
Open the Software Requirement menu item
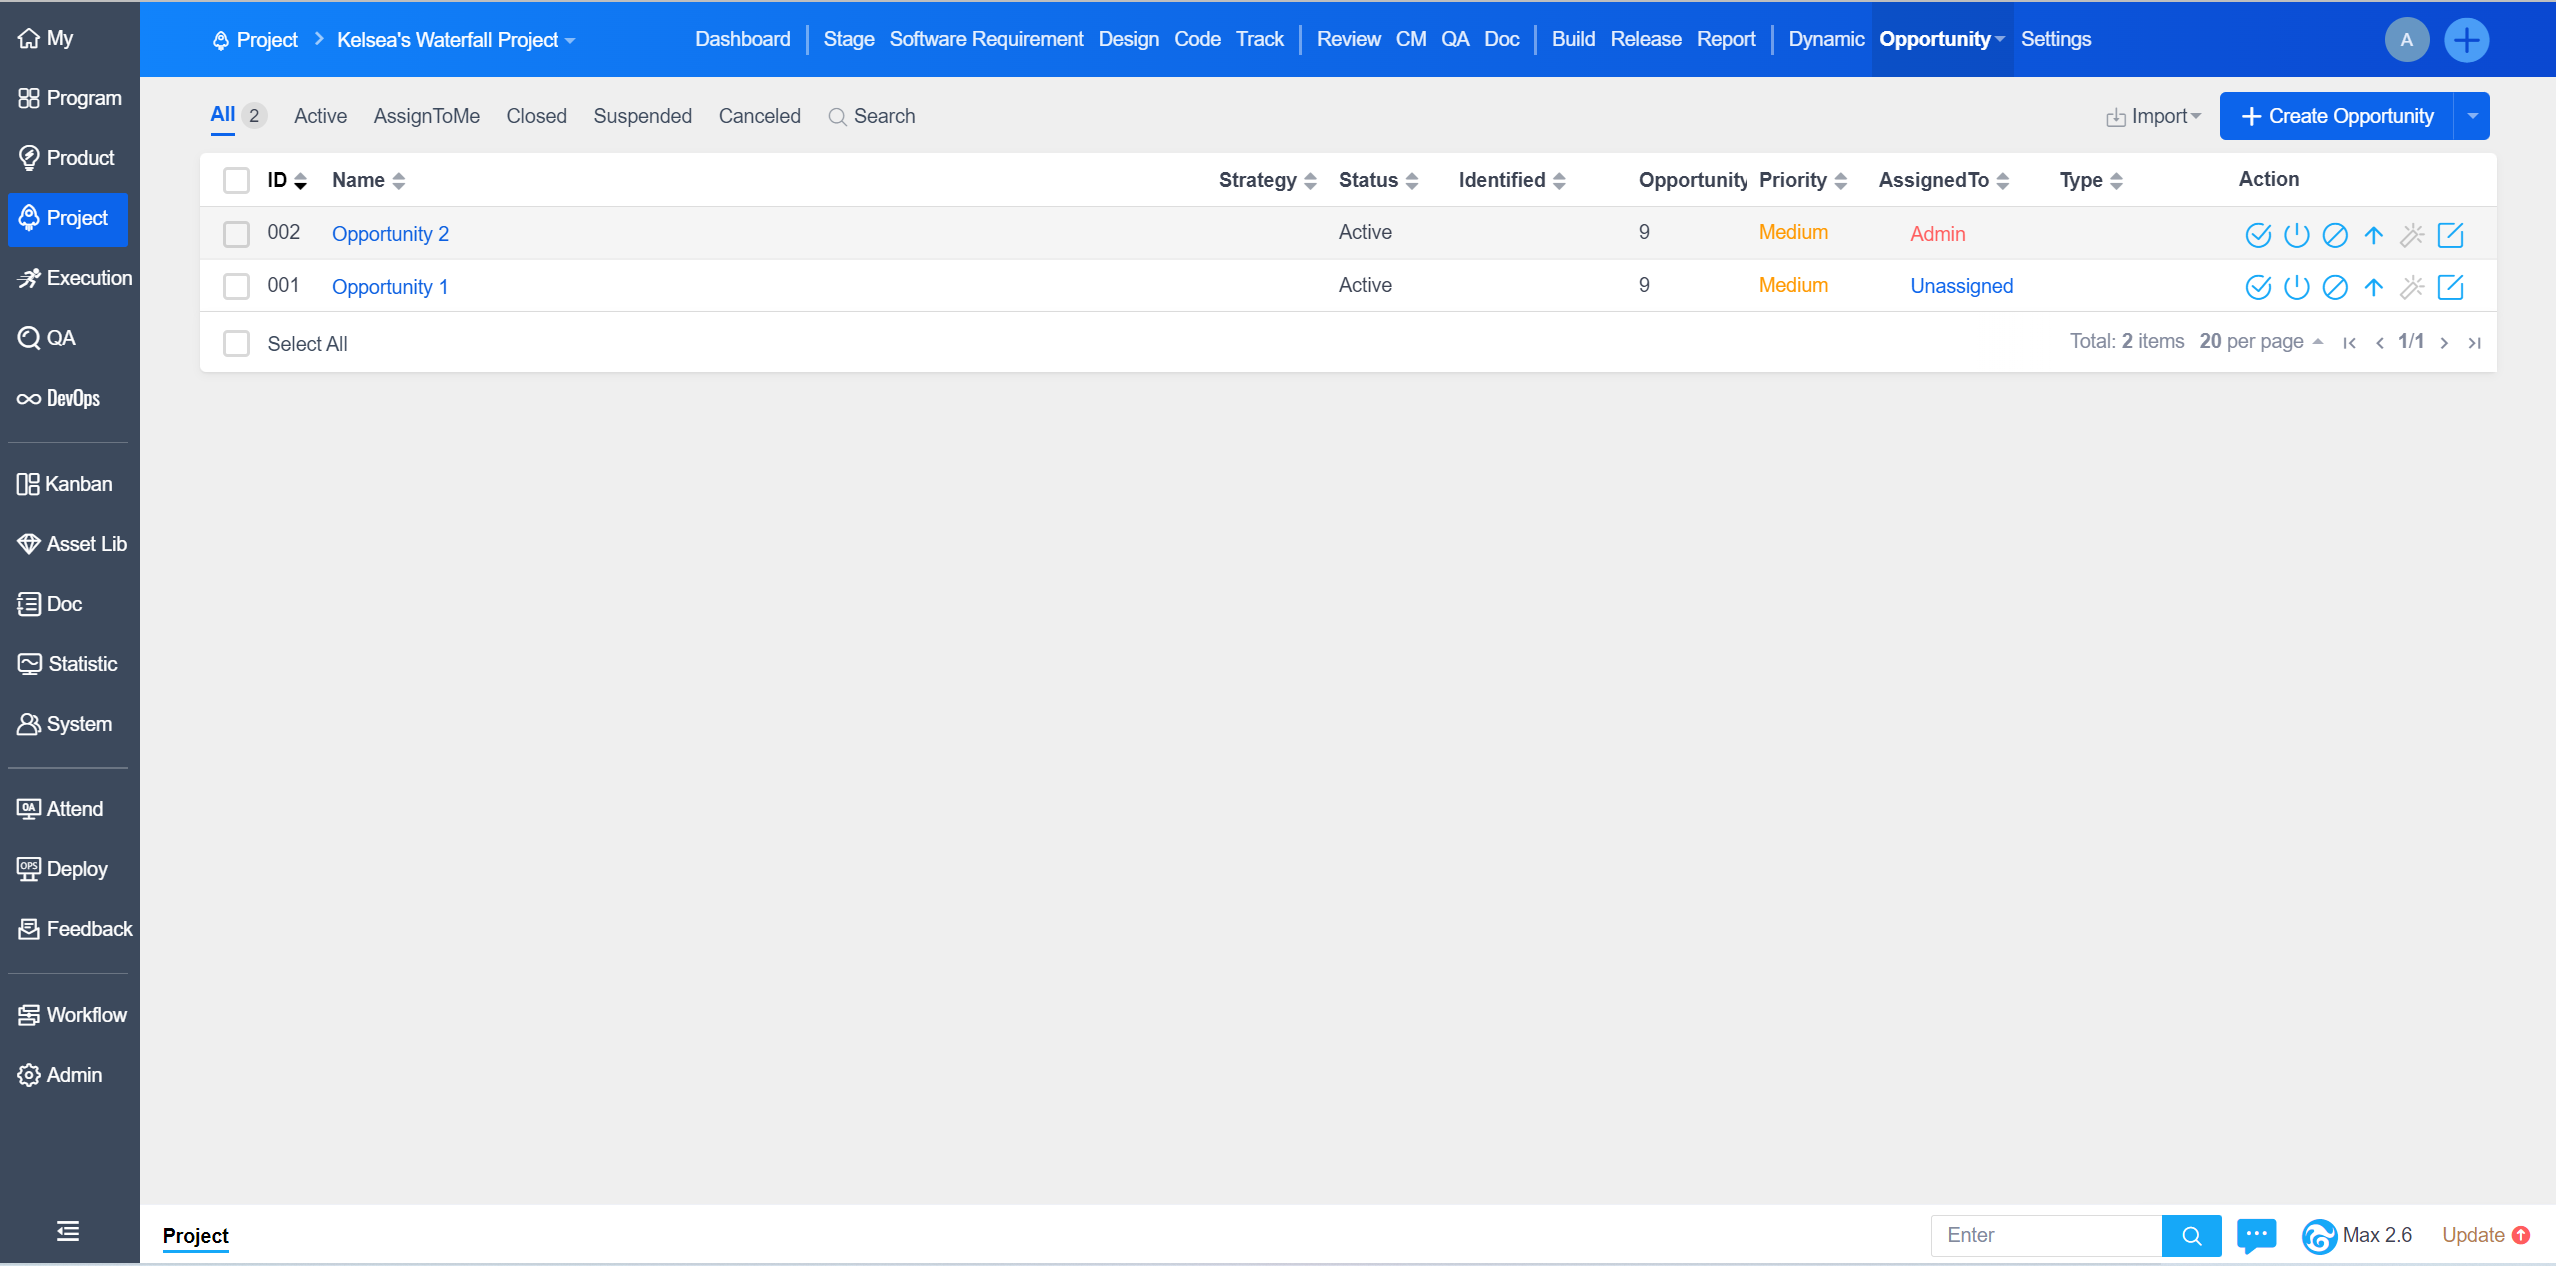(x=986, y=39)
